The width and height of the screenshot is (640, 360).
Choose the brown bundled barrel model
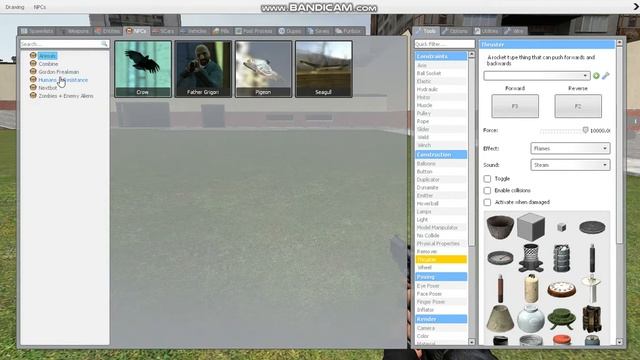point(592,319)
